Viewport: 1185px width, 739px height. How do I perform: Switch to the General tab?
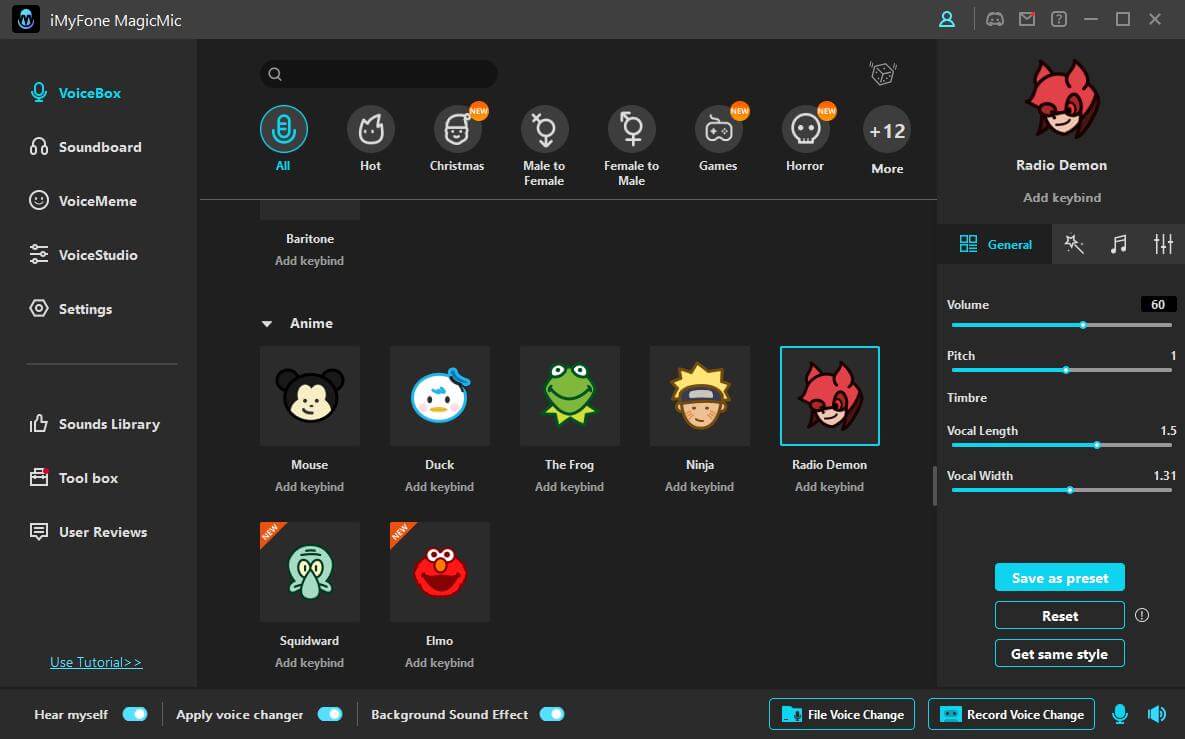pos(995,244)
